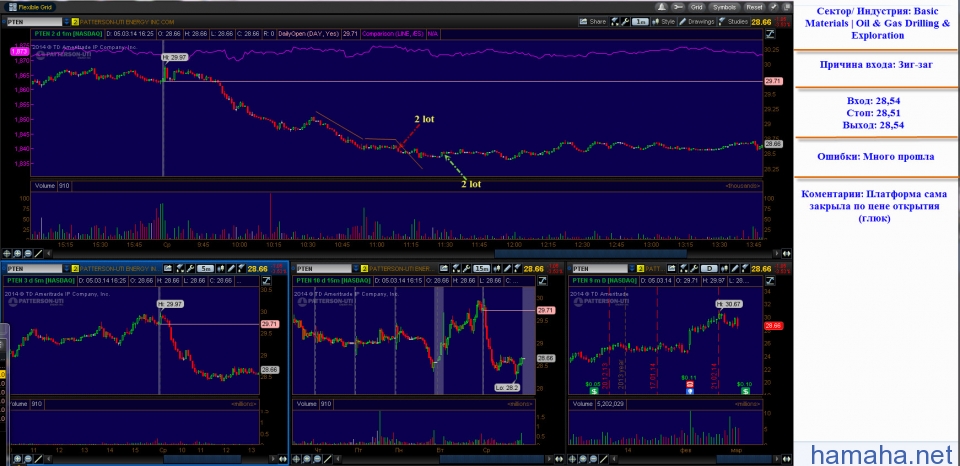Focus daily chart PTEN symbol field
Viewport: 960px width, 466px height.
click(600, 268)
